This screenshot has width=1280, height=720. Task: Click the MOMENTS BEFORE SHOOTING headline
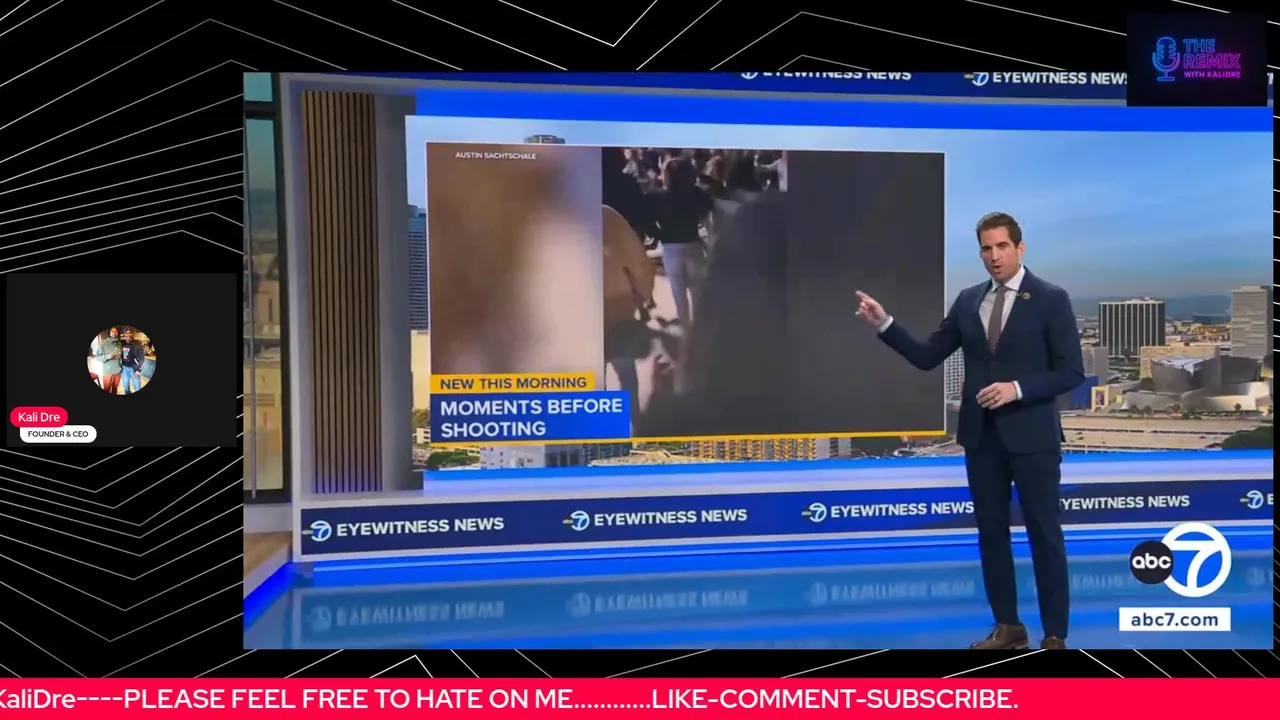coord(531,417)
